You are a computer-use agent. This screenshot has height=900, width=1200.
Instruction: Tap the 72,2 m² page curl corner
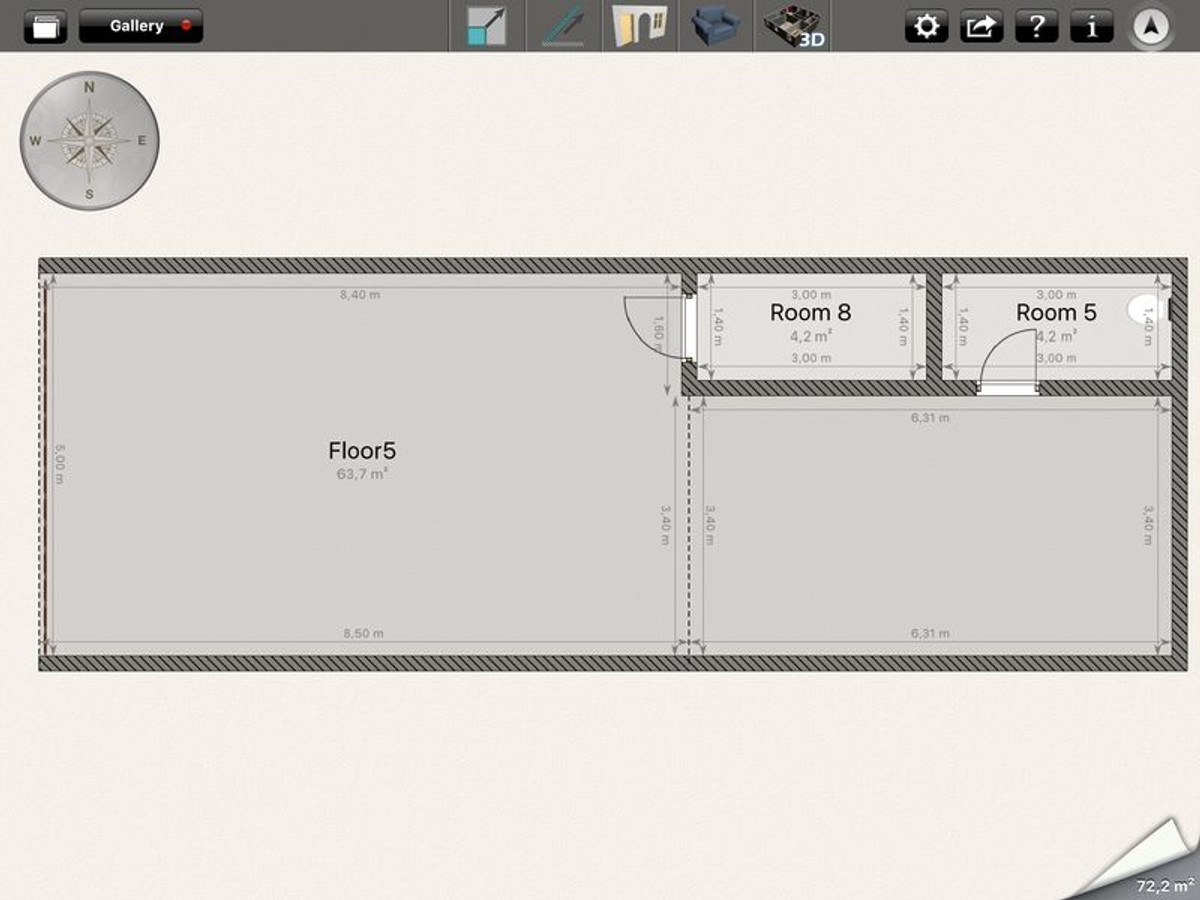click(x=1150, y=870)
